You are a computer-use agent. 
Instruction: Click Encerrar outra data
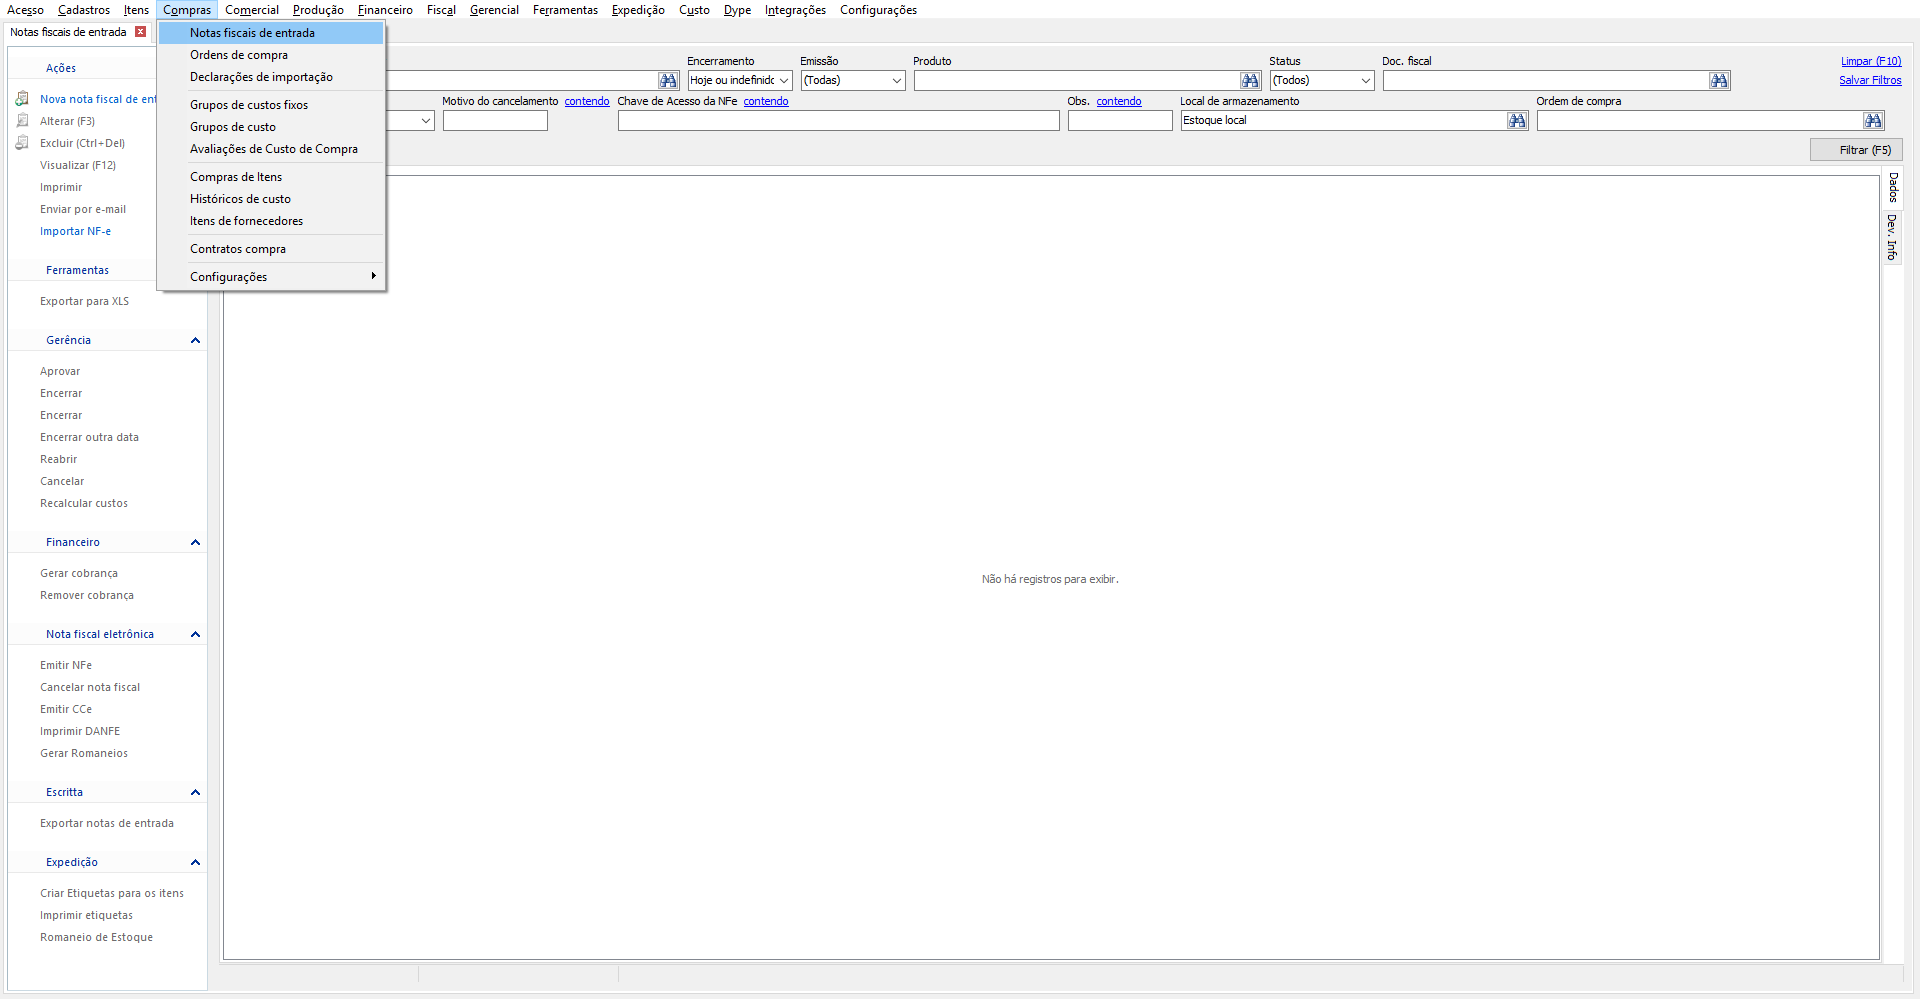[x=89, y=437]
